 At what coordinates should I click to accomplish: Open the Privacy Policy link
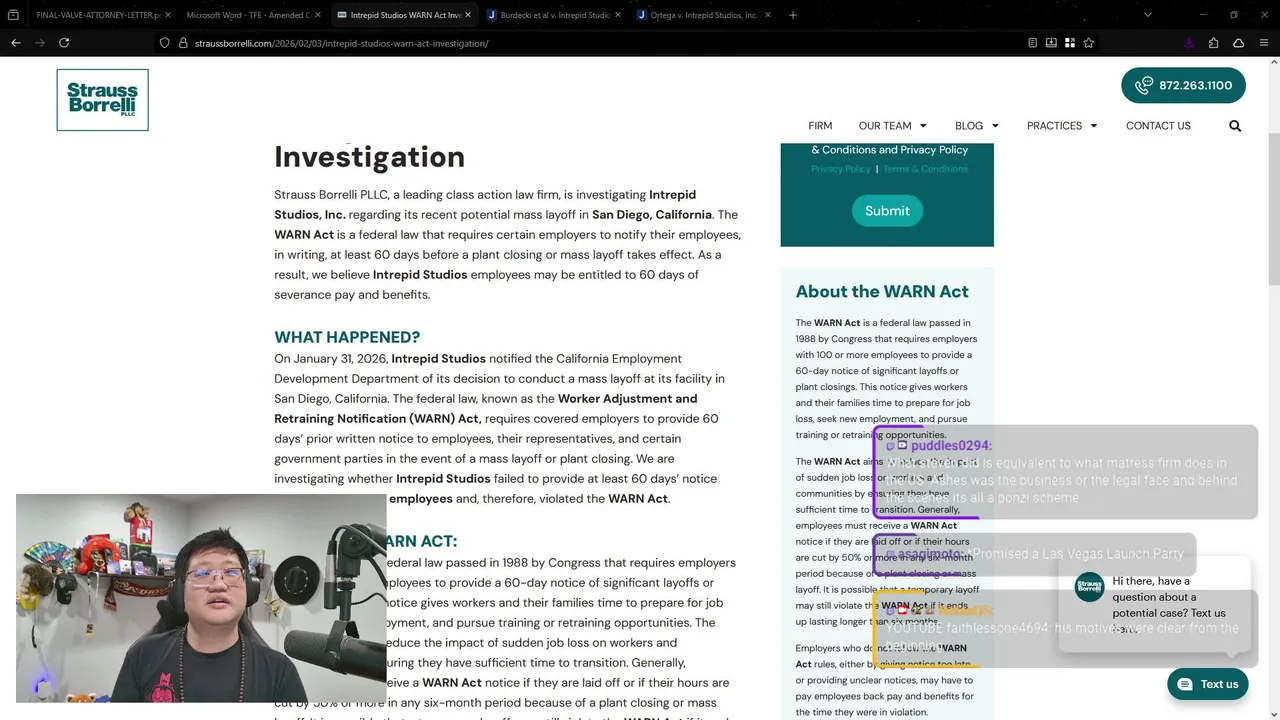click(x=841, y=169)
